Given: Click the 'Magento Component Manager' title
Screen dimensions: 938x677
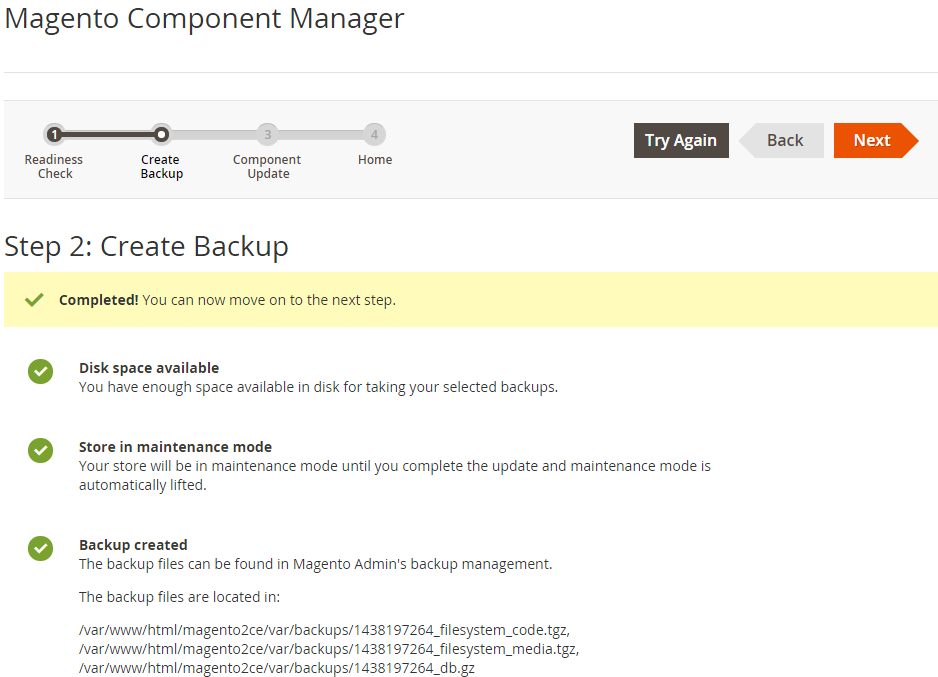Looking at the screenshot, I should pyautogui.click(x=205, y=19).
